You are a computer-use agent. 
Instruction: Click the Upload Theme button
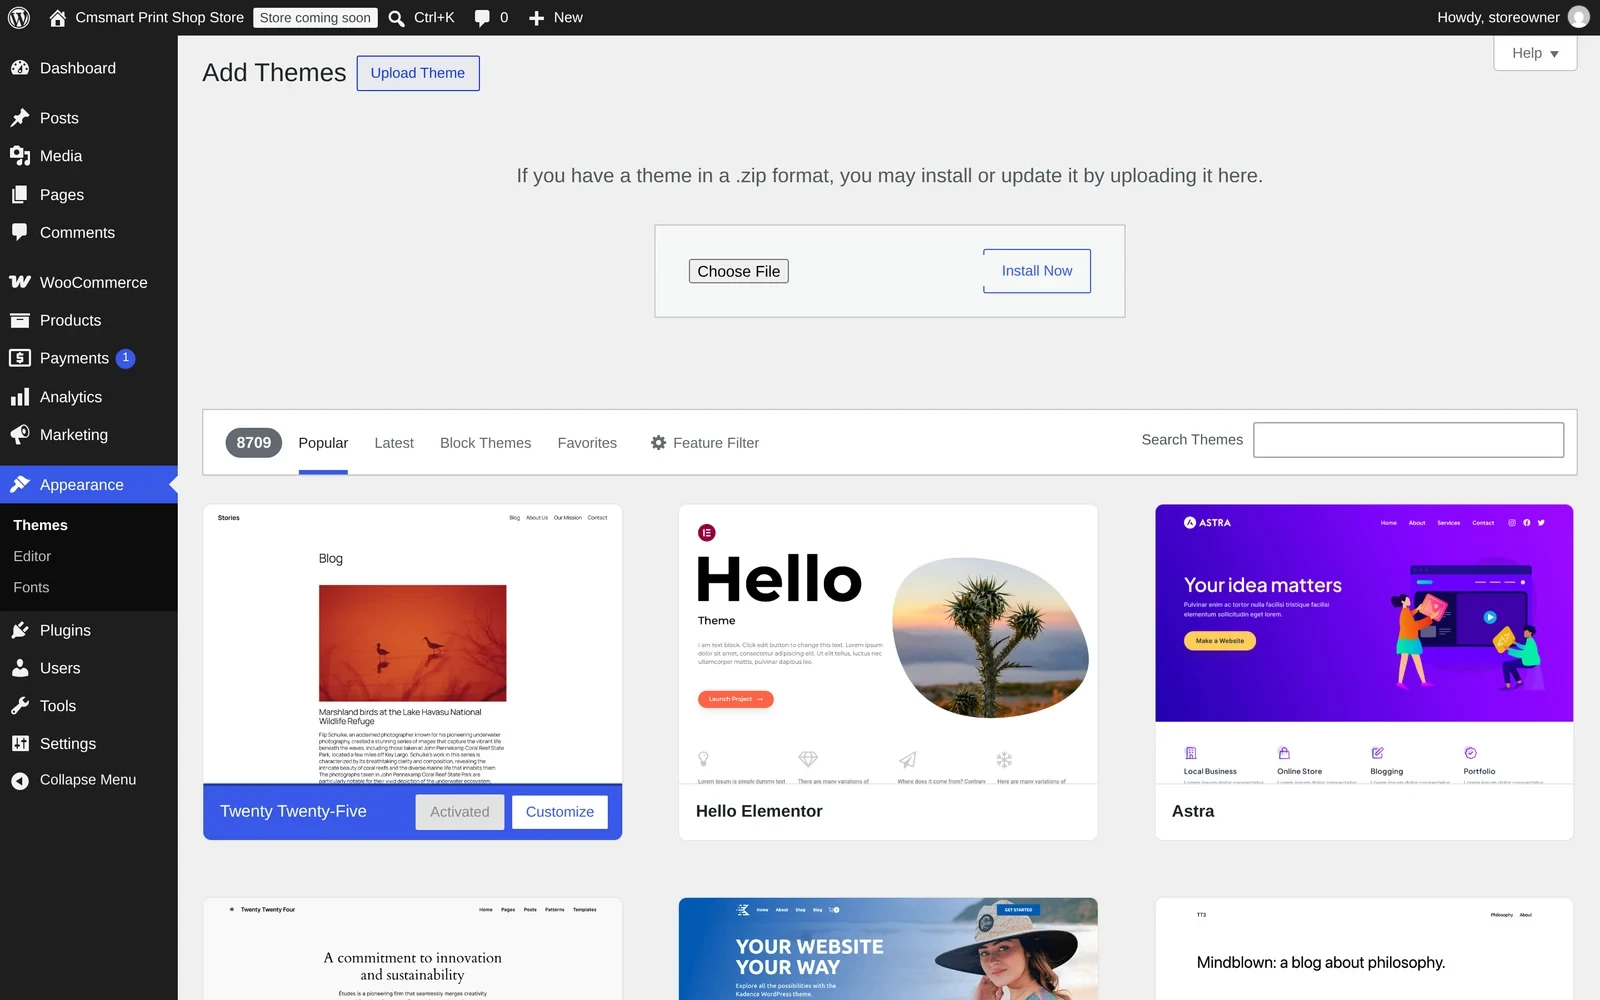pyautogui.click(x=418, y=73)
